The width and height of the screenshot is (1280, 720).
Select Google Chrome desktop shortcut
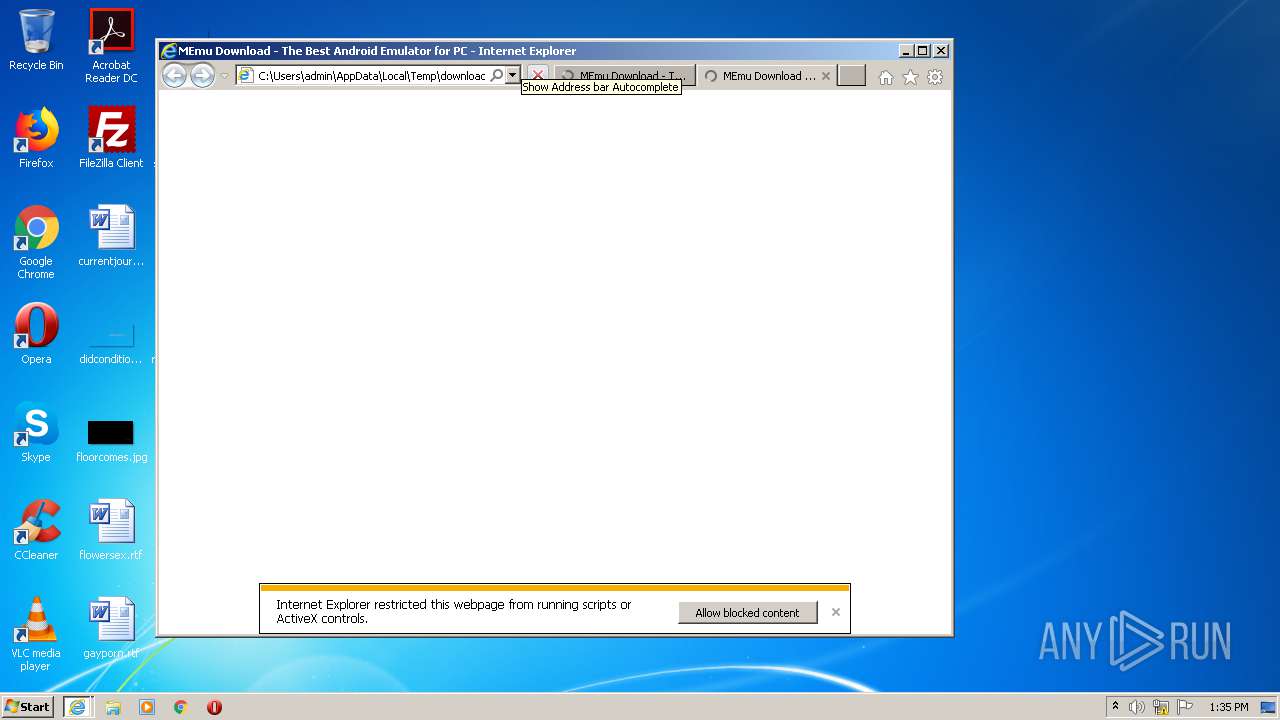coord(36,243)
